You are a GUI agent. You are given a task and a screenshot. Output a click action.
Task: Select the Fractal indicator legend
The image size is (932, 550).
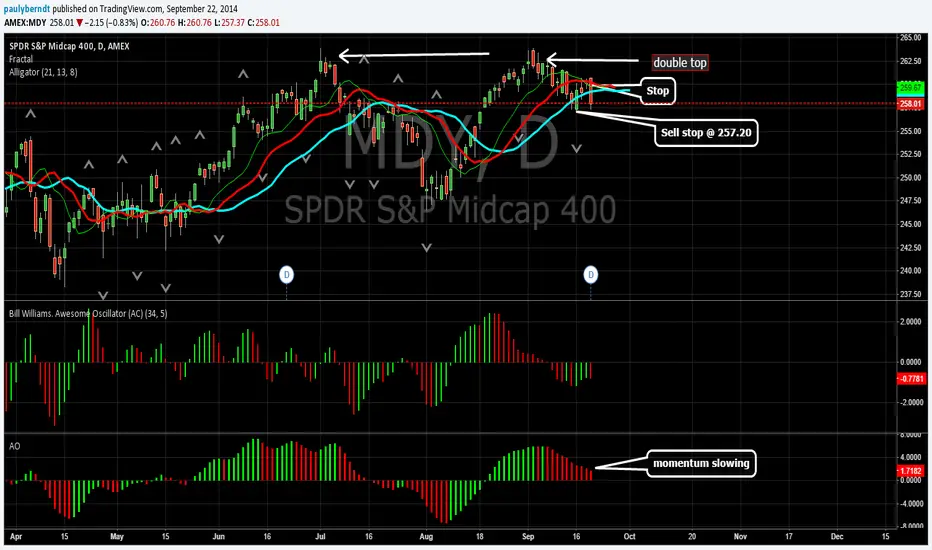[21, 59]
